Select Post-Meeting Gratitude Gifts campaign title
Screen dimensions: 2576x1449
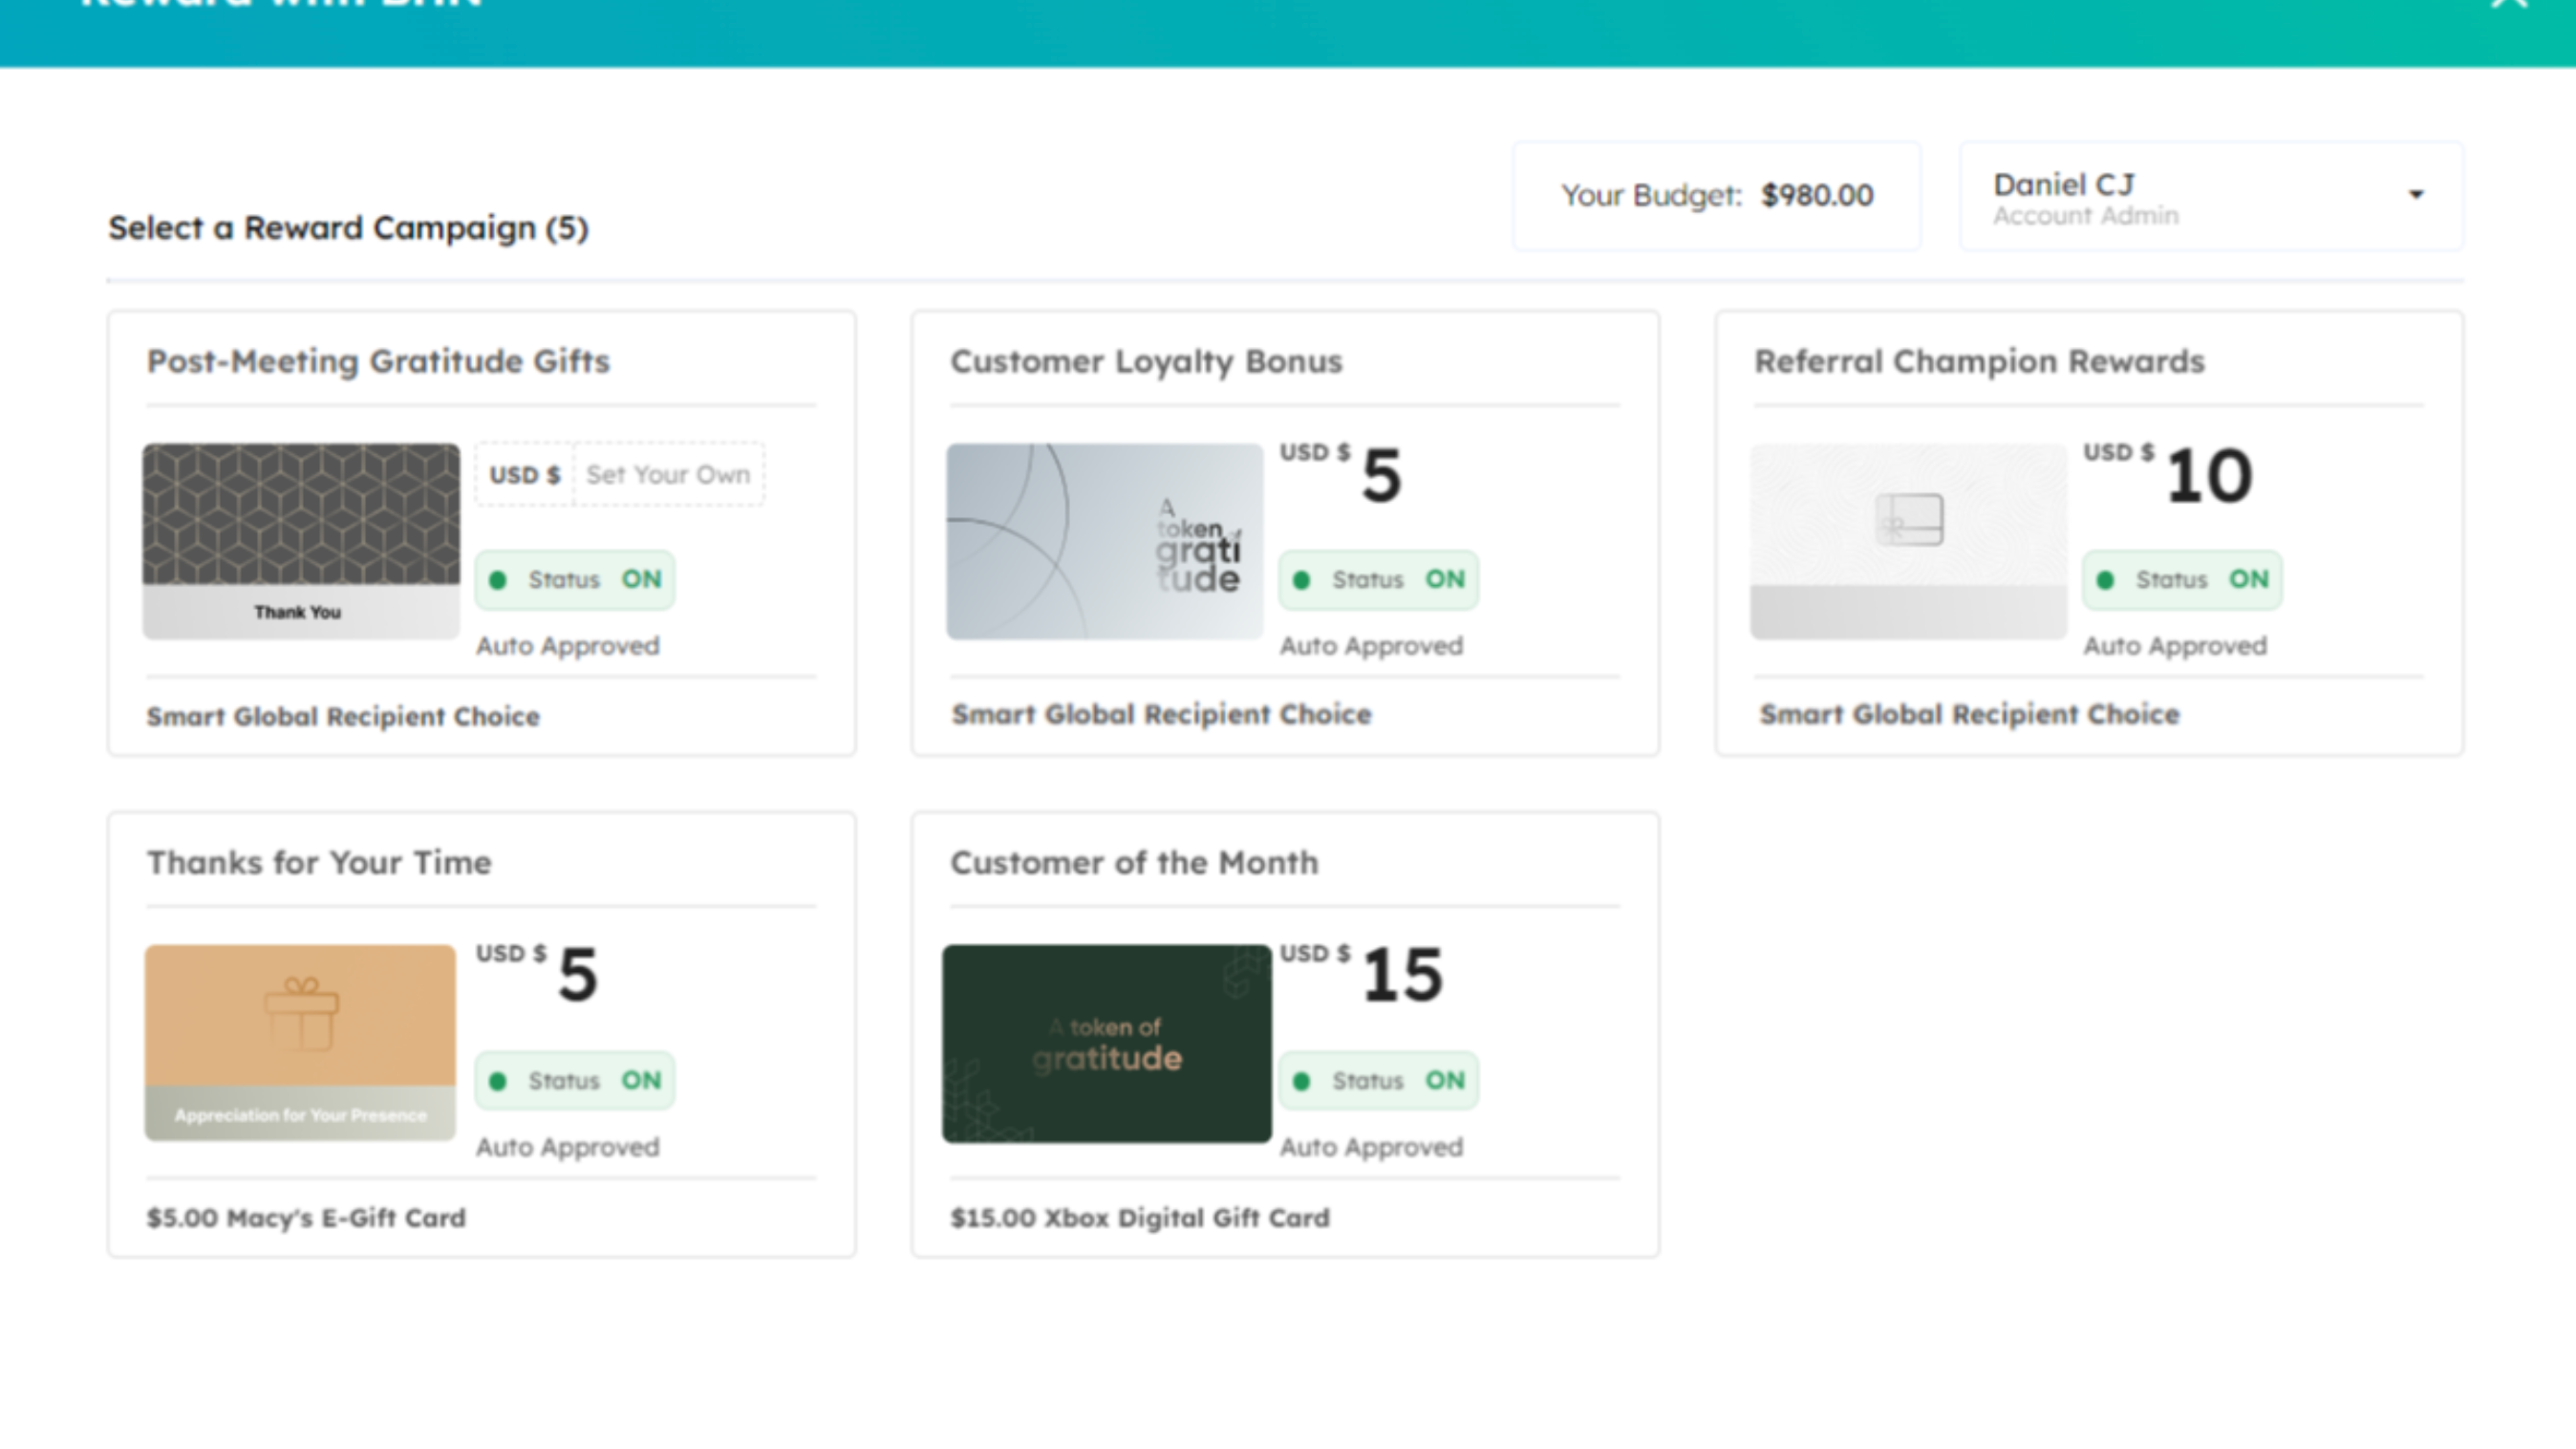(378, 361)
